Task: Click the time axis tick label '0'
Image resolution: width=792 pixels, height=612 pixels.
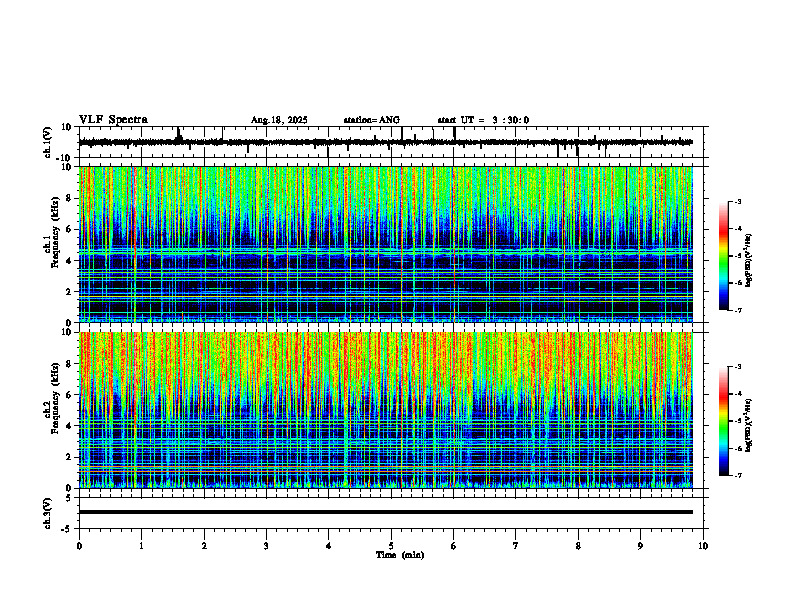Action: [x=79, y=546]
